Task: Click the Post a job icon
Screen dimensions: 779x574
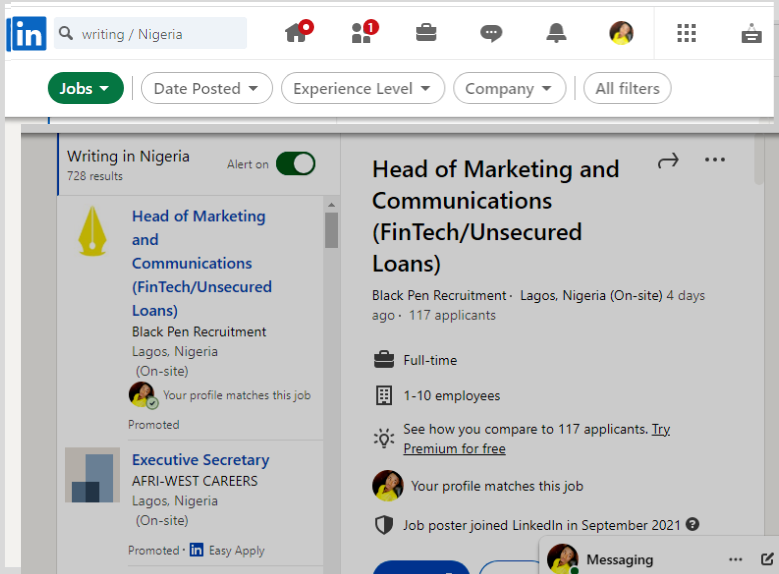Action: tap(751, 33)
